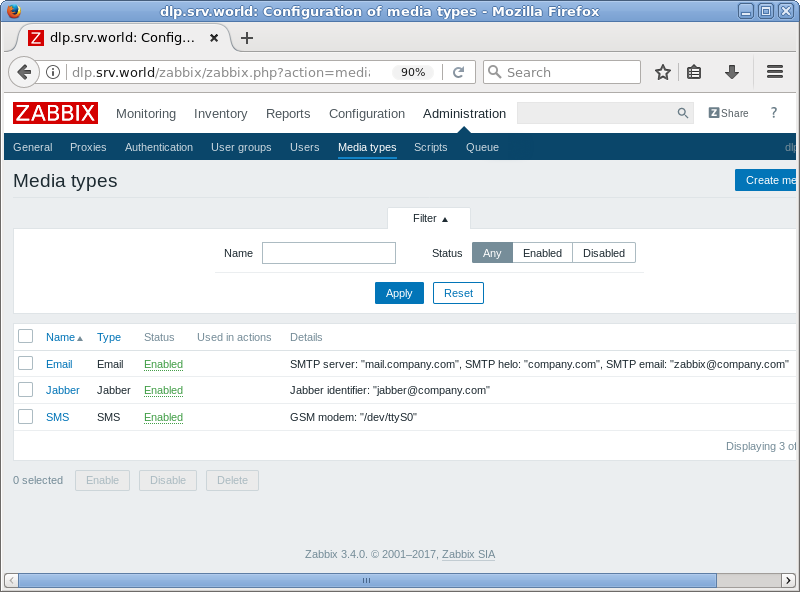Click the browser URL address field
800x592 pixels.
220,72
